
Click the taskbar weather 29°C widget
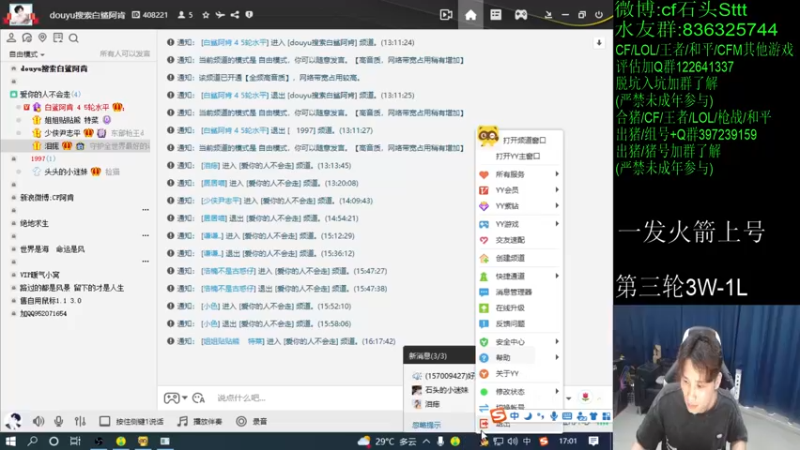386,441
